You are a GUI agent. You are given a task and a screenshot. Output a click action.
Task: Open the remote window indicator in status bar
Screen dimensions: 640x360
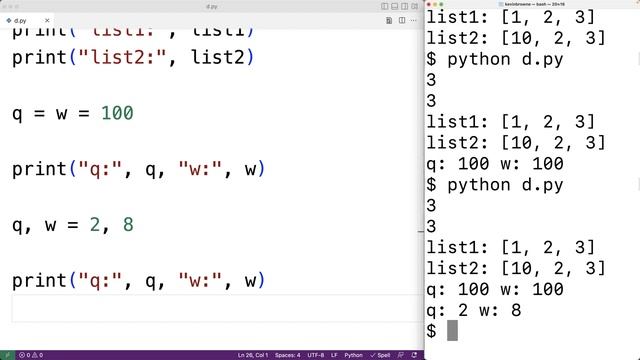point(7,355)
